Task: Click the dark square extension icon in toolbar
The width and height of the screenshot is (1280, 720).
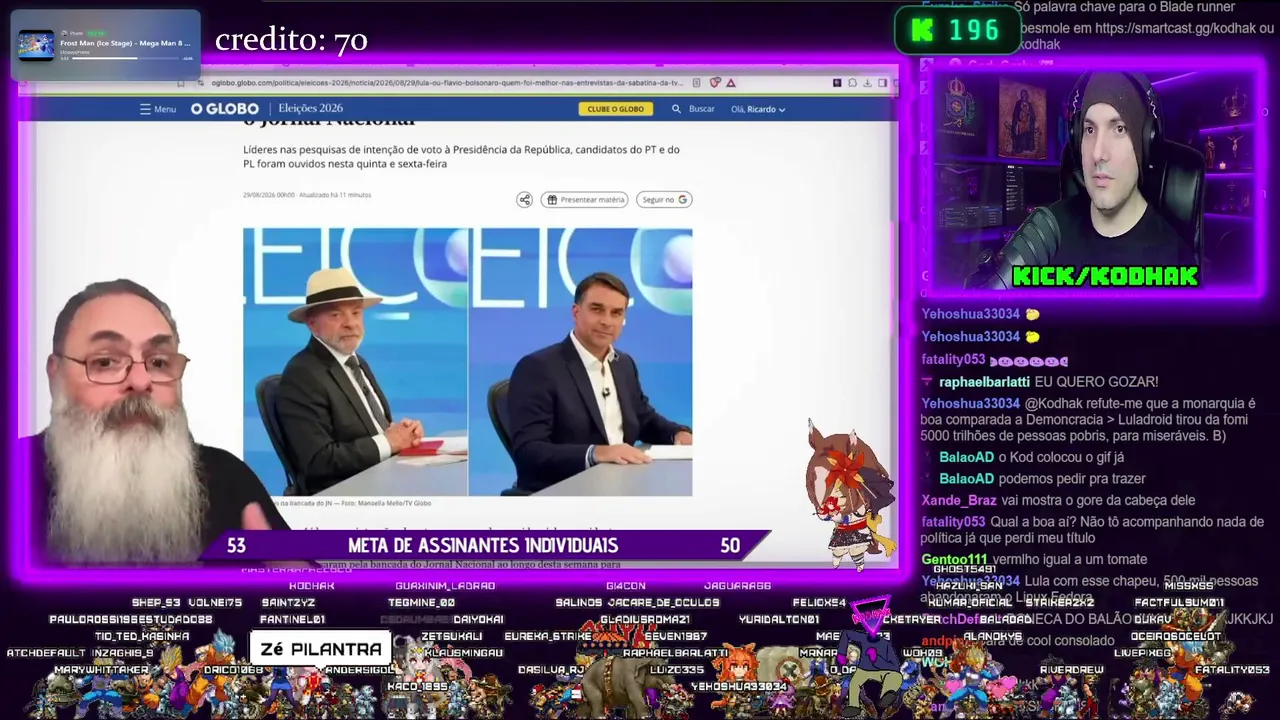Action: (x=837, y=83)
